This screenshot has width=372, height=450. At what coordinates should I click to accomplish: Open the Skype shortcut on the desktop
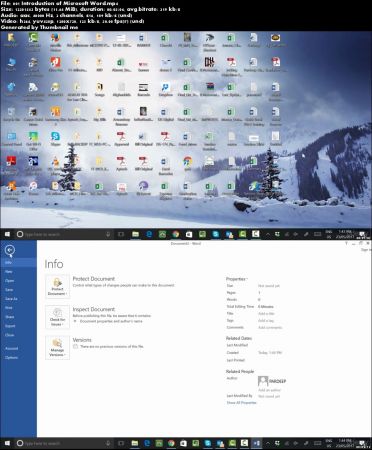55,138
